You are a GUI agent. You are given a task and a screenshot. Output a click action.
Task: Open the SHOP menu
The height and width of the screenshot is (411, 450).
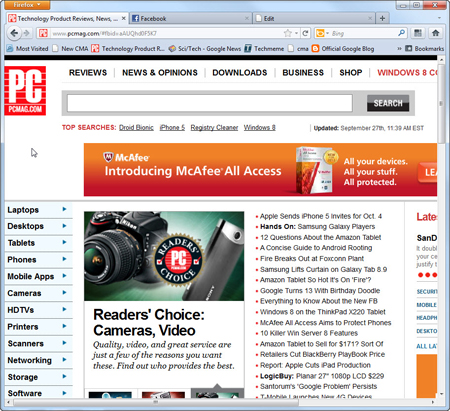click(x=351, y=72)
